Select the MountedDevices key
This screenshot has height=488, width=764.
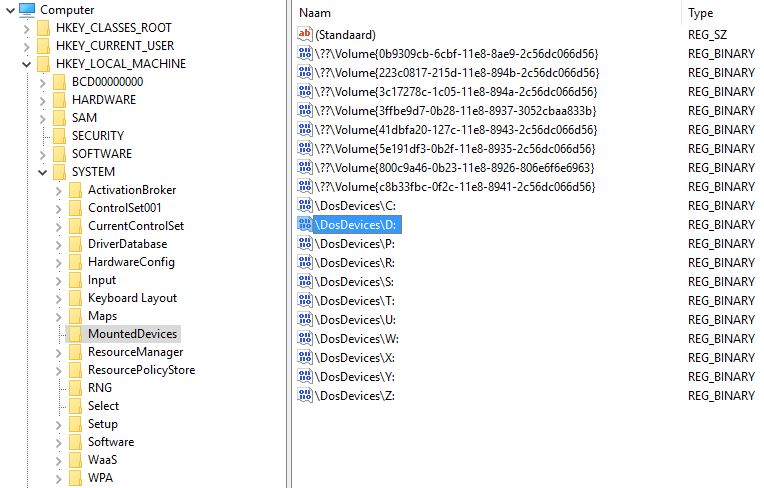[132, 334]
